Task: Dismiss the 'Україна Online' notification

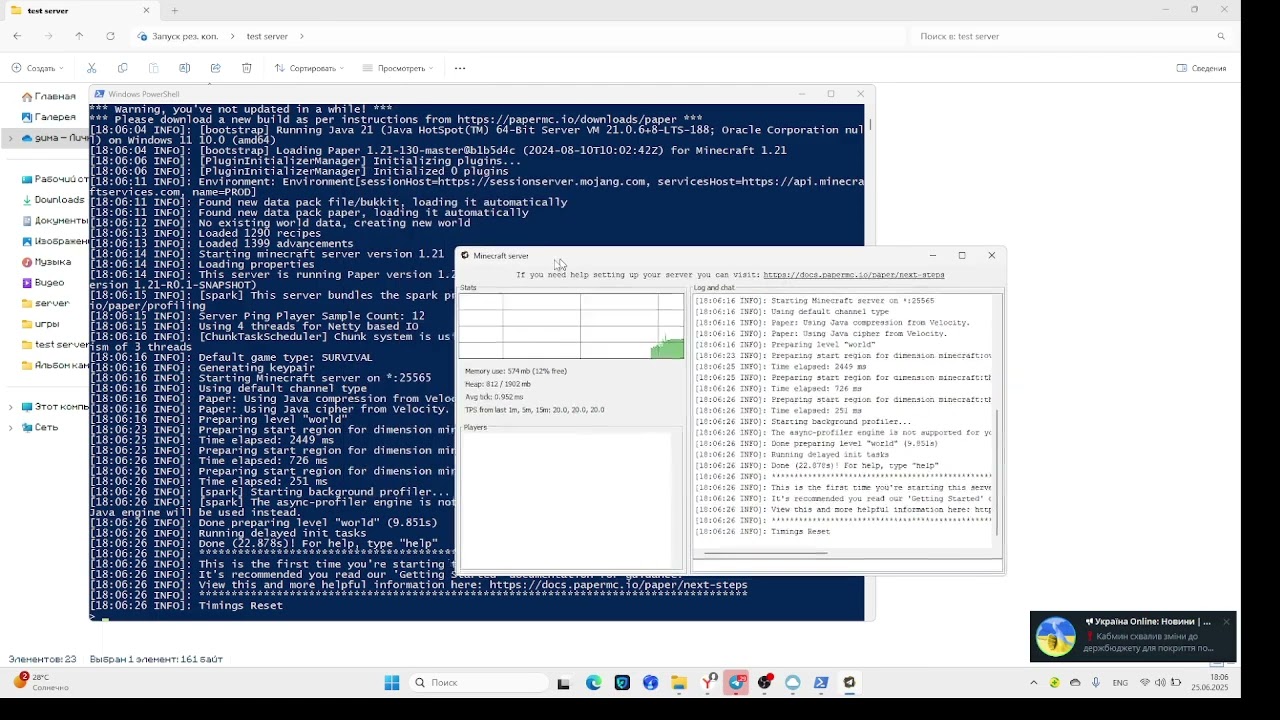Action: point(1226,621)
